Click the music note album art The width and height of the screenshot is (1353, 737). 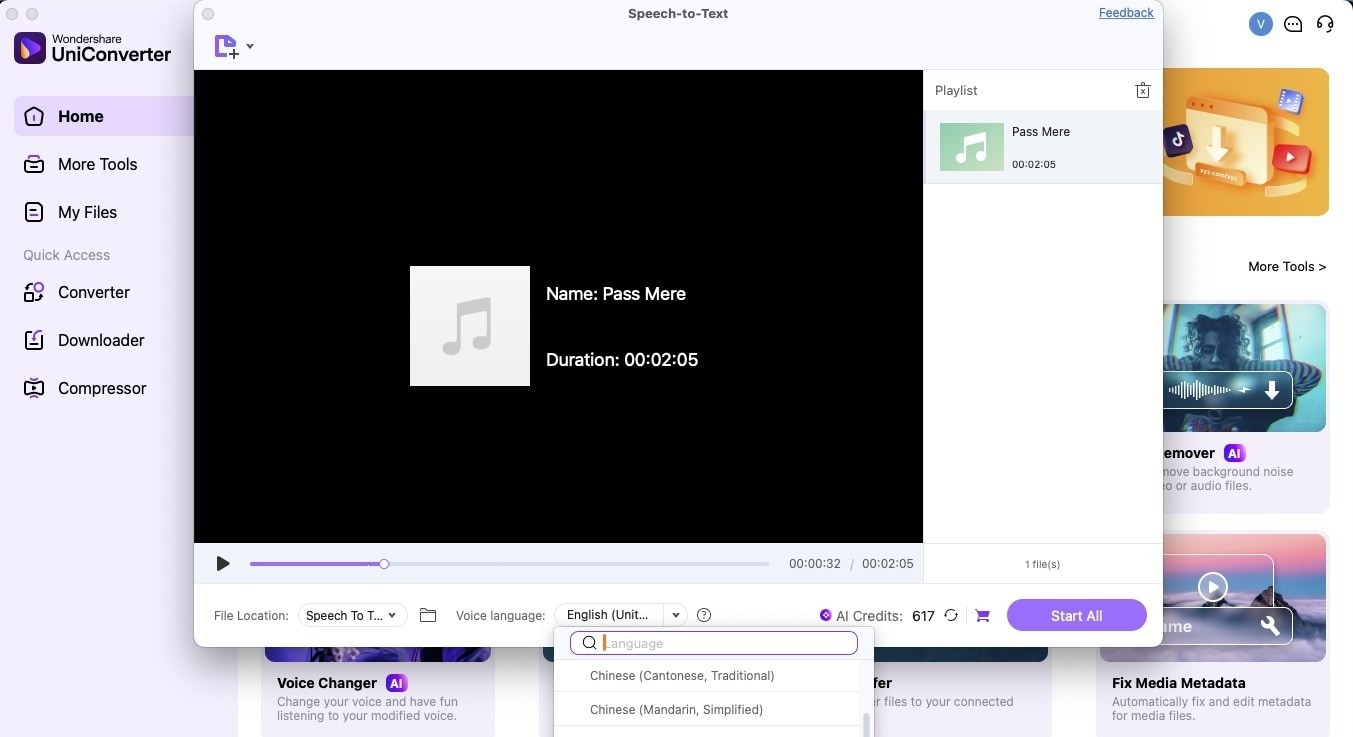pyautogui.click(x=470, y=326)
